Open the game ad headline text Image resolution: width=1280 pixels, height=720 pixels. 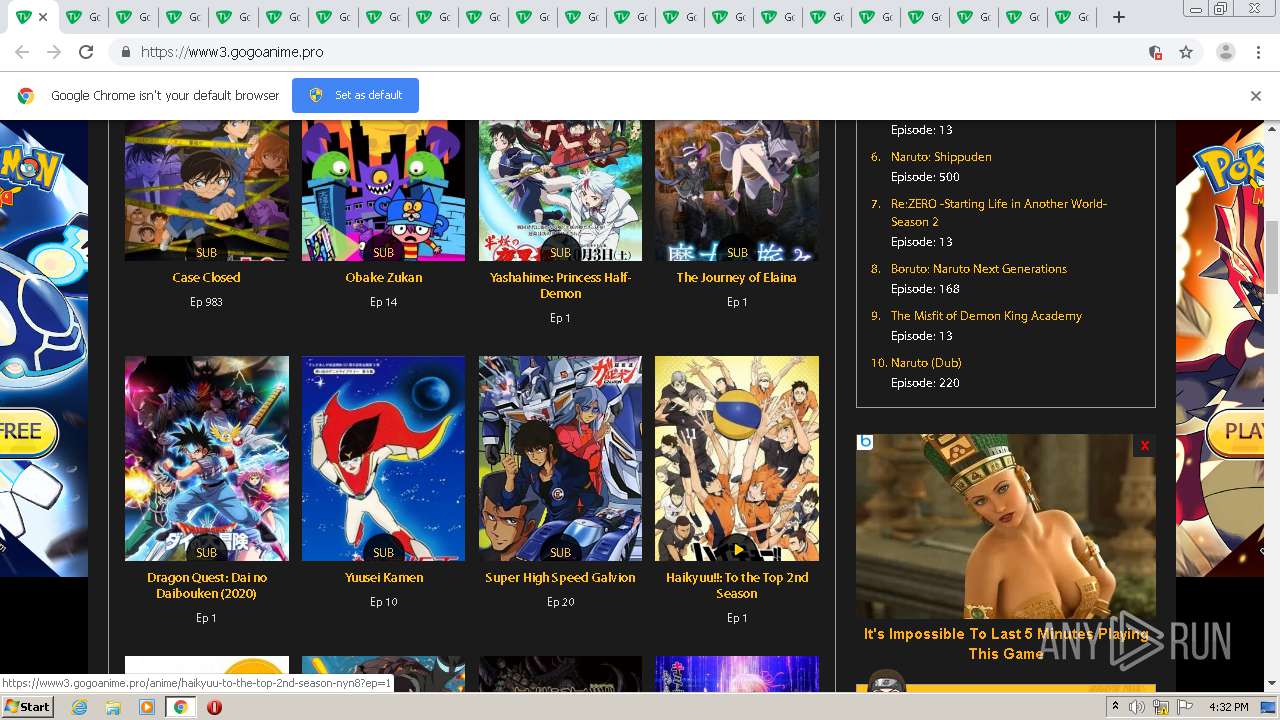point(1006,643)
